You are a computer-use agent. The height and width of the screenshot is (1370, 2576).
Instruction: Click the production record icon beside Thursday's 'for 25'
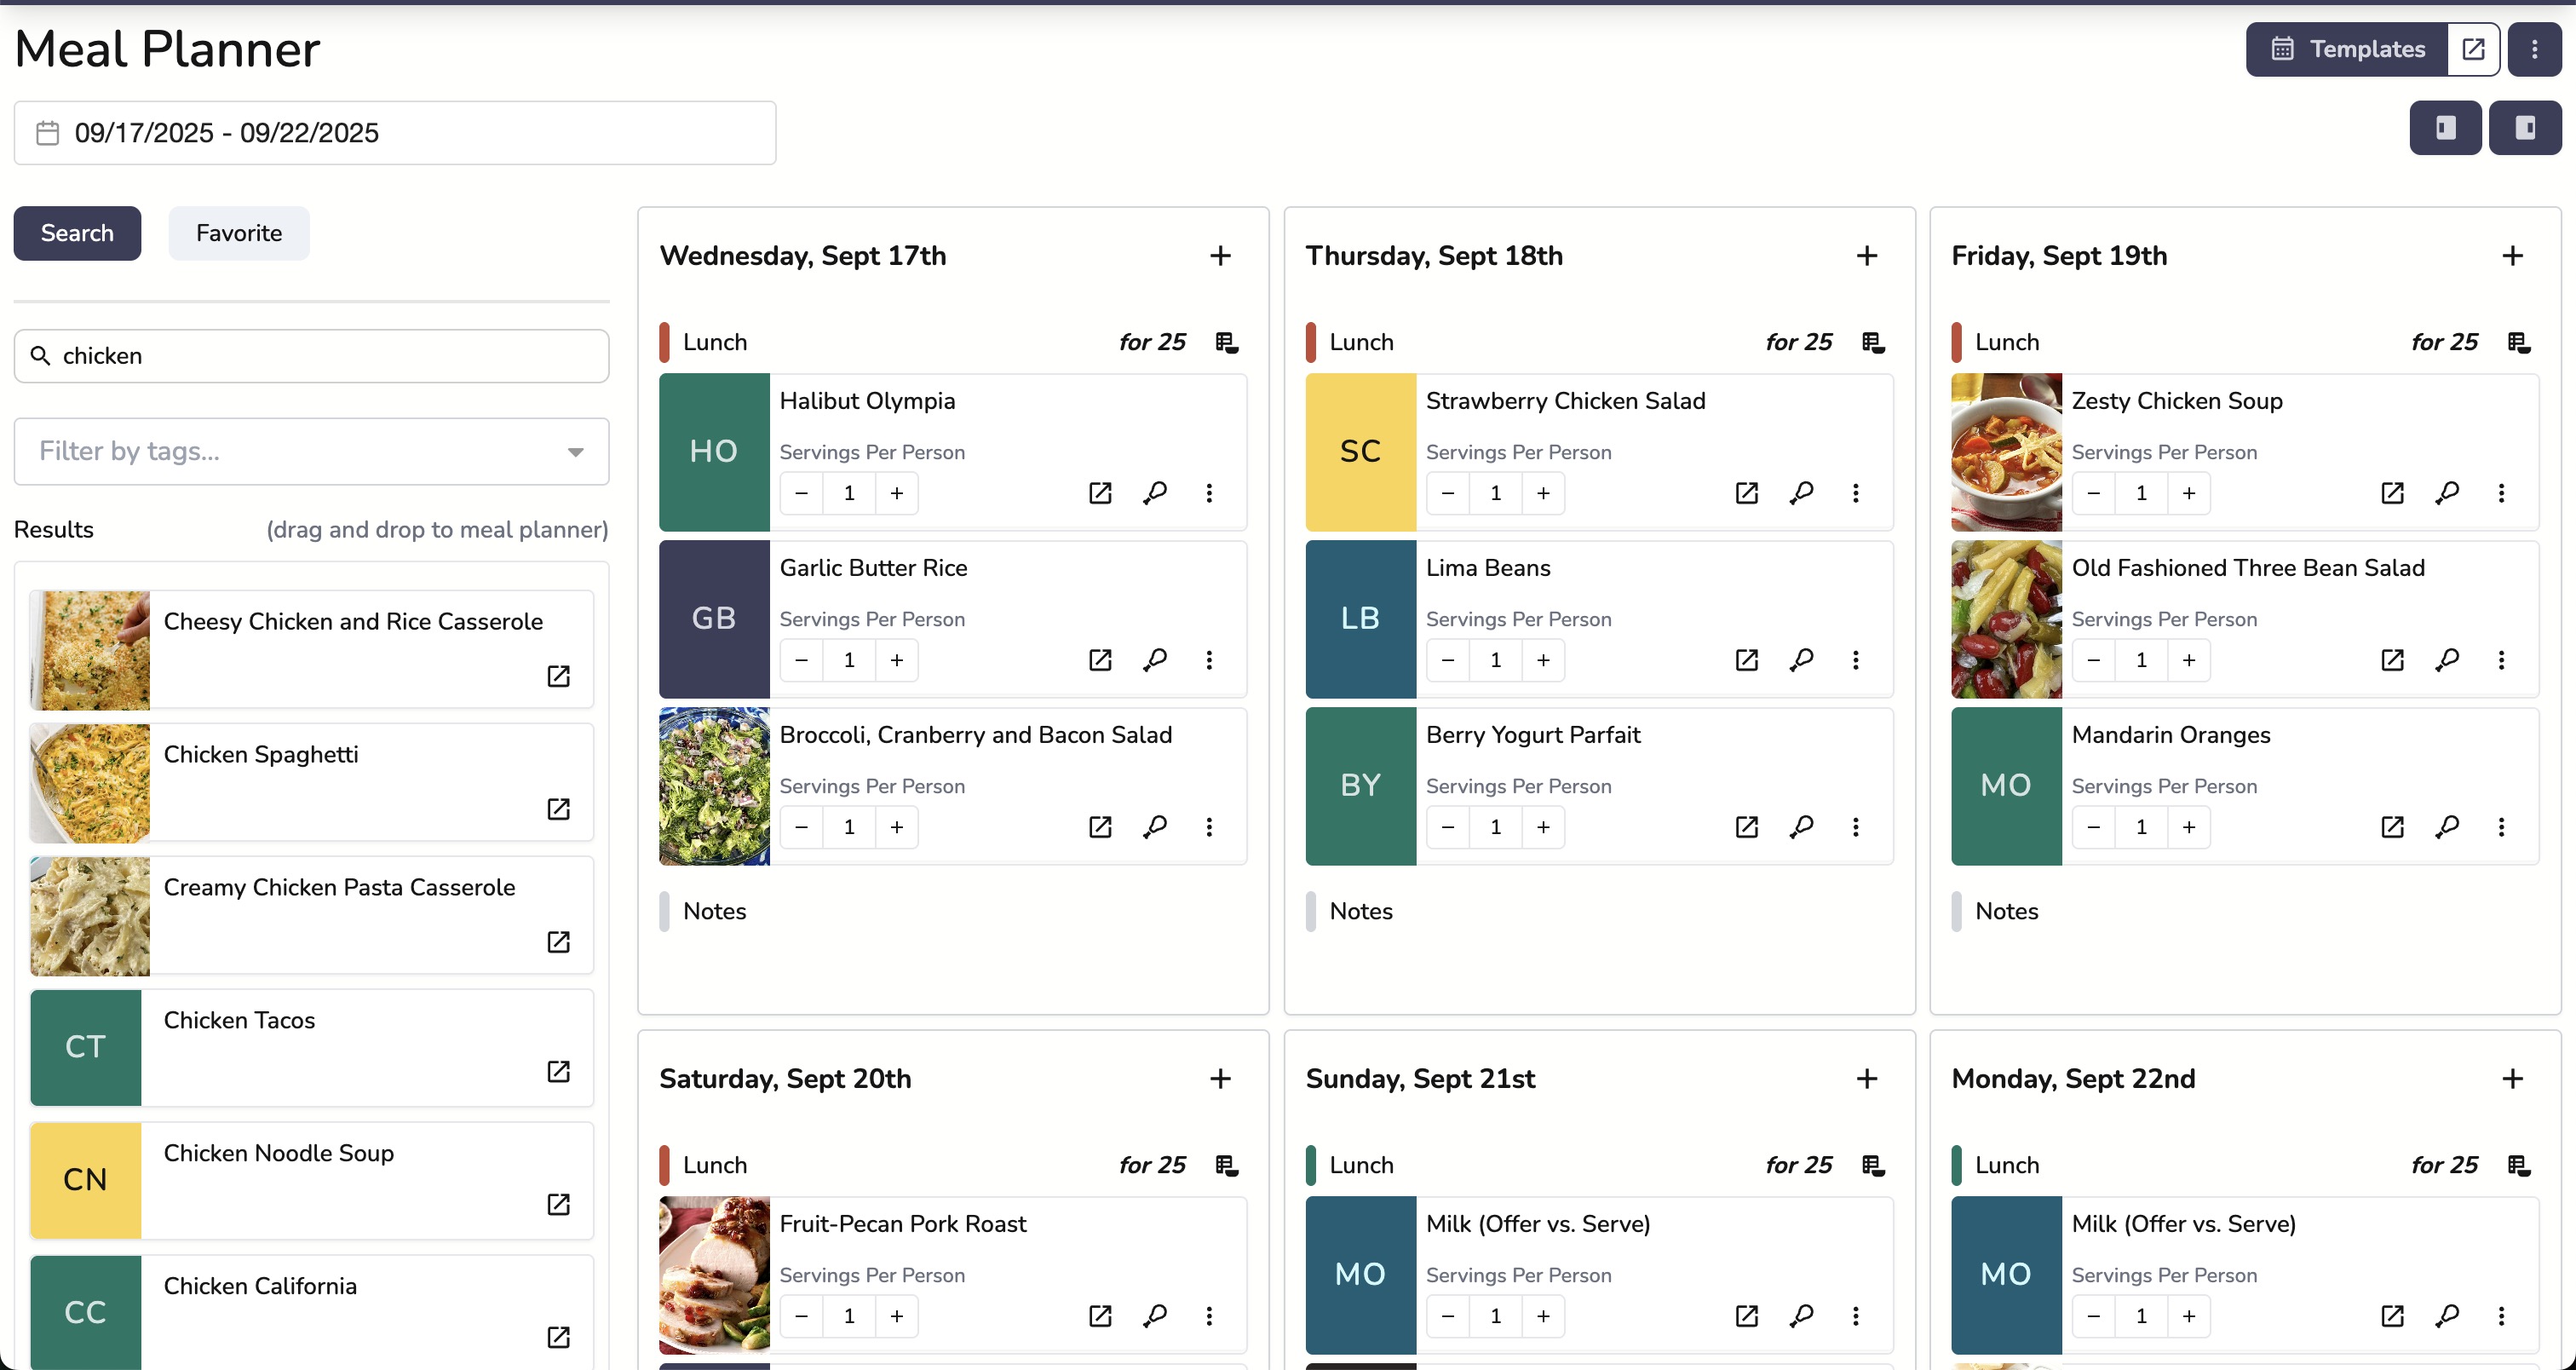pos(1872,342)
